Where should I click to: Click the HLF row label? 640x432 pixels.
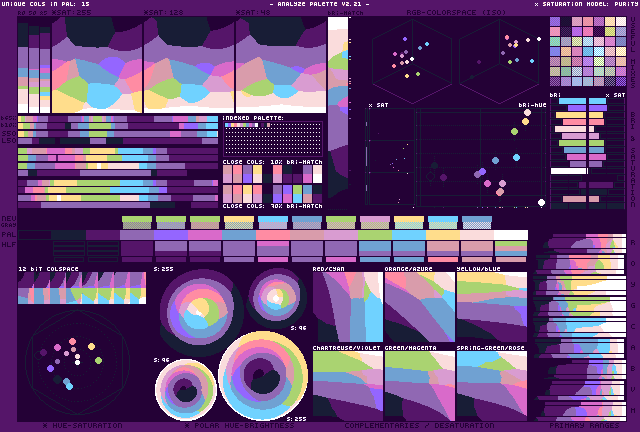[9, 245]
